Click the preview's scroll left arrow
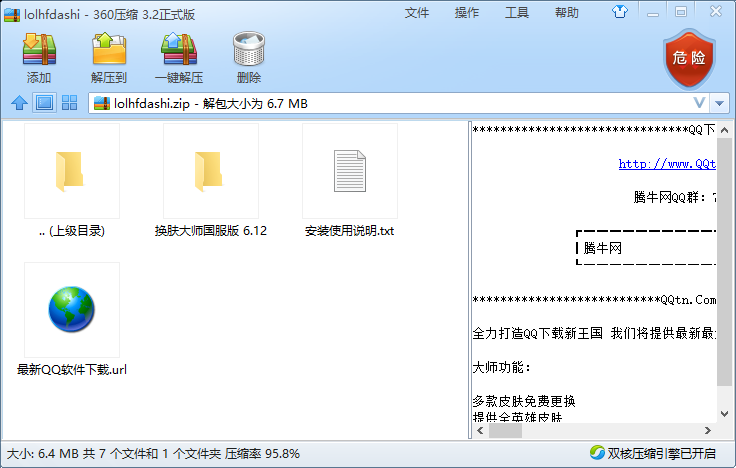 tap(480, 430)
